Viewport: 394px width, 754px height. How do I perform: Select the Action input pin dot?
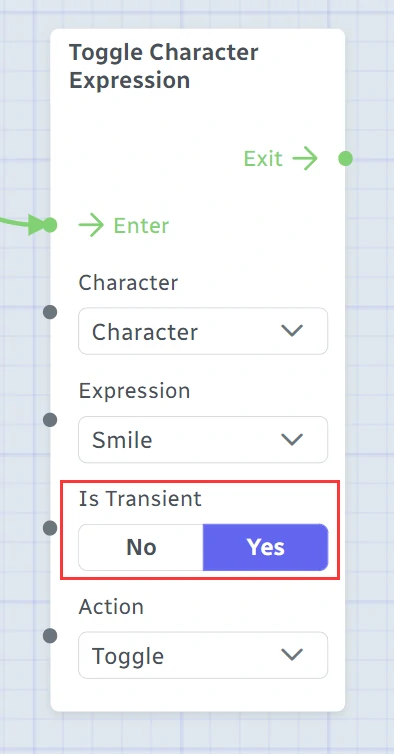(50, 636)
